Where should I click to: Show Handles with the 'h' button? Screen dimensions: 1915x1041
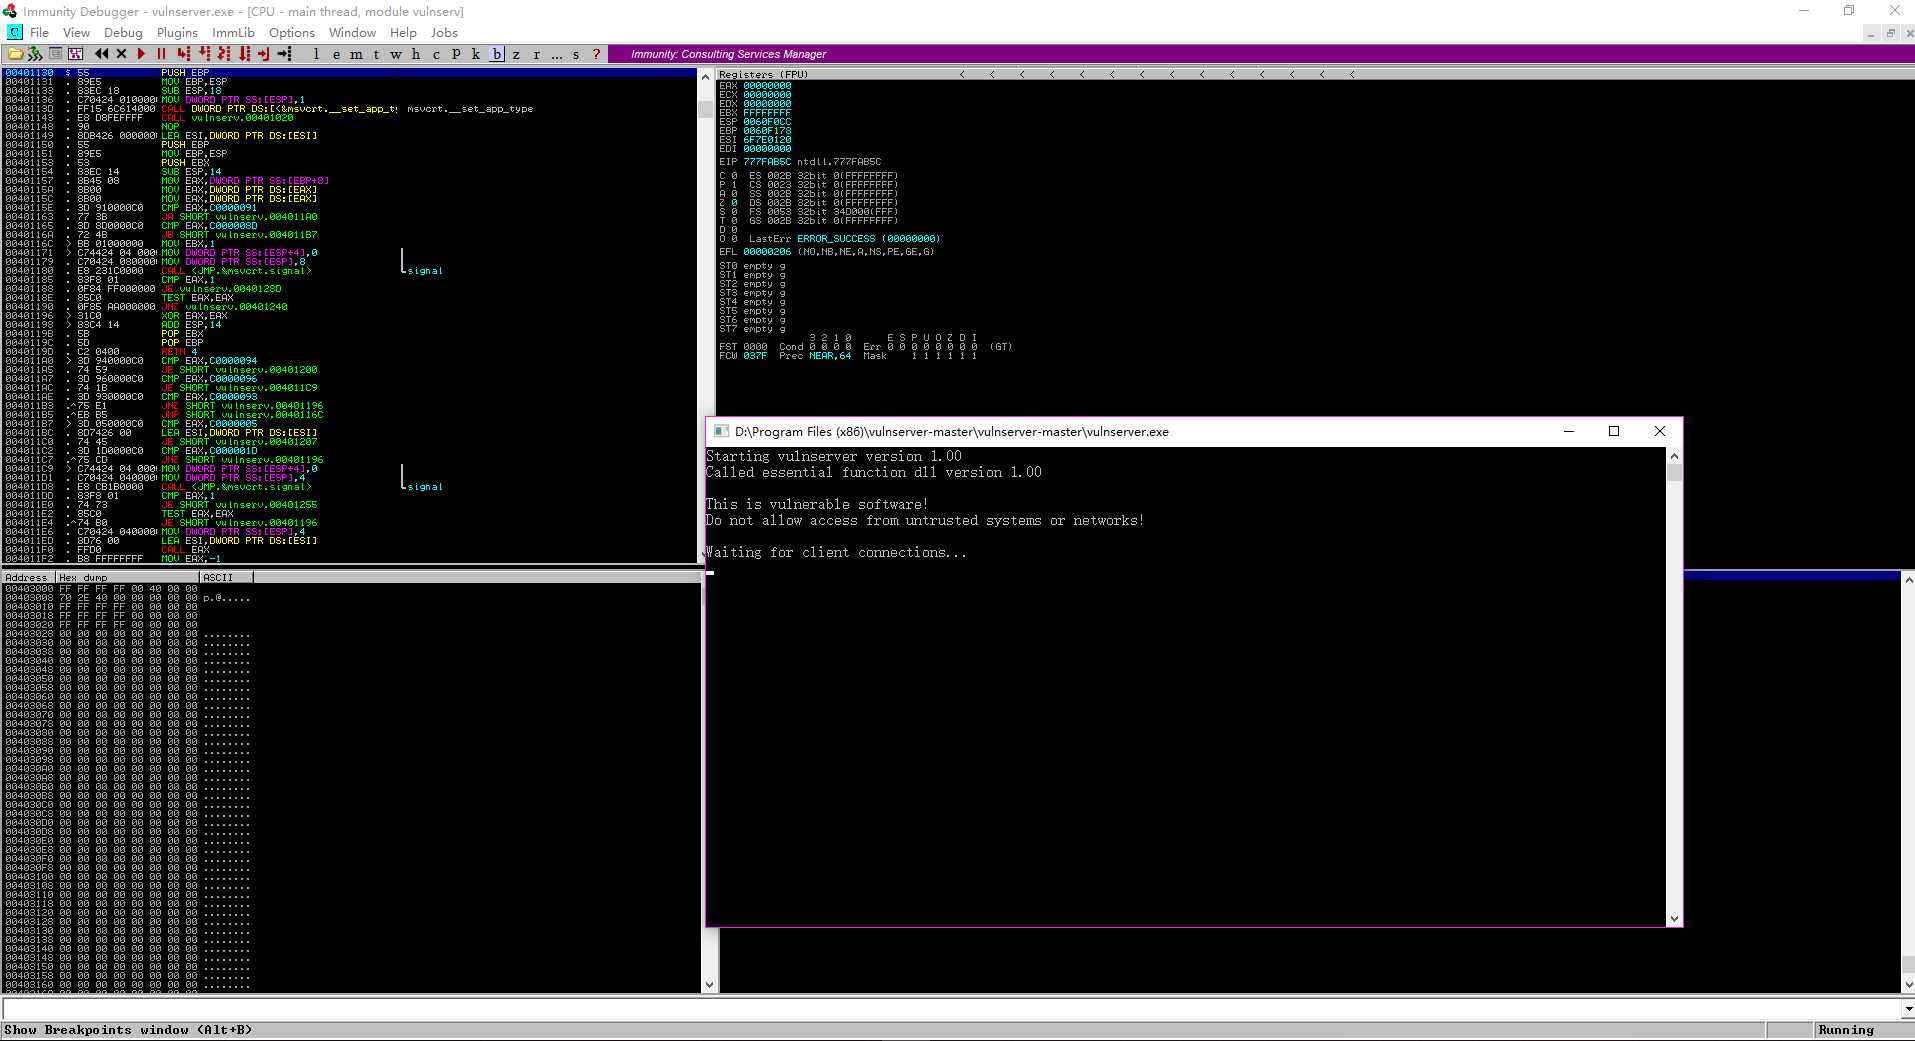pyautogui.click(x=416, y=54)
